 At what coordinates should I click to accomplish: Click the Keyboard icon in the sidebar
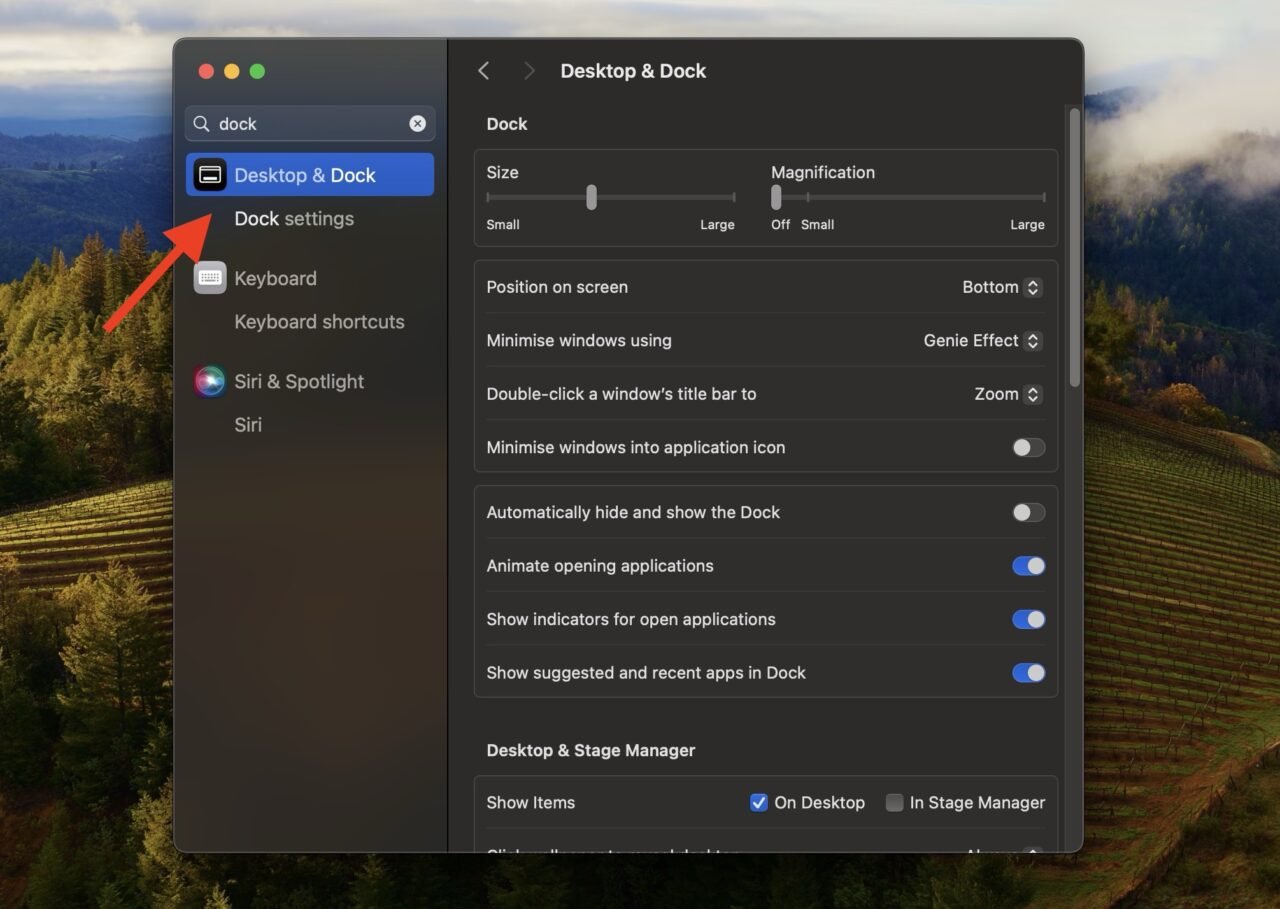click(x=210, y=278)
